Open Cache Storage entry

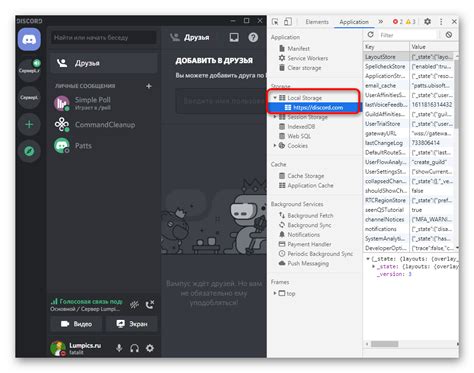pos(306,176)
